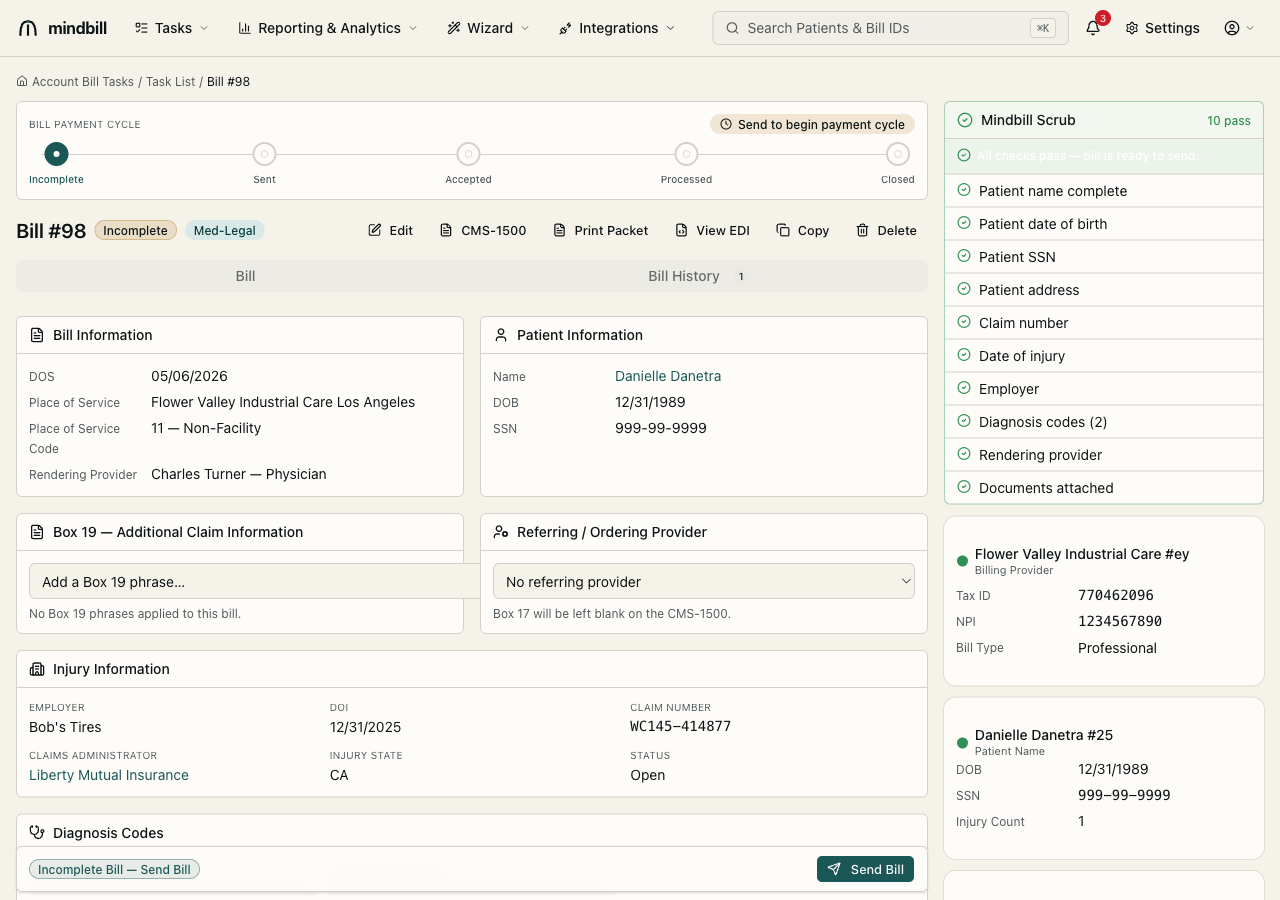
Task: Open the Tasks menu
Action: coord(172,28)
